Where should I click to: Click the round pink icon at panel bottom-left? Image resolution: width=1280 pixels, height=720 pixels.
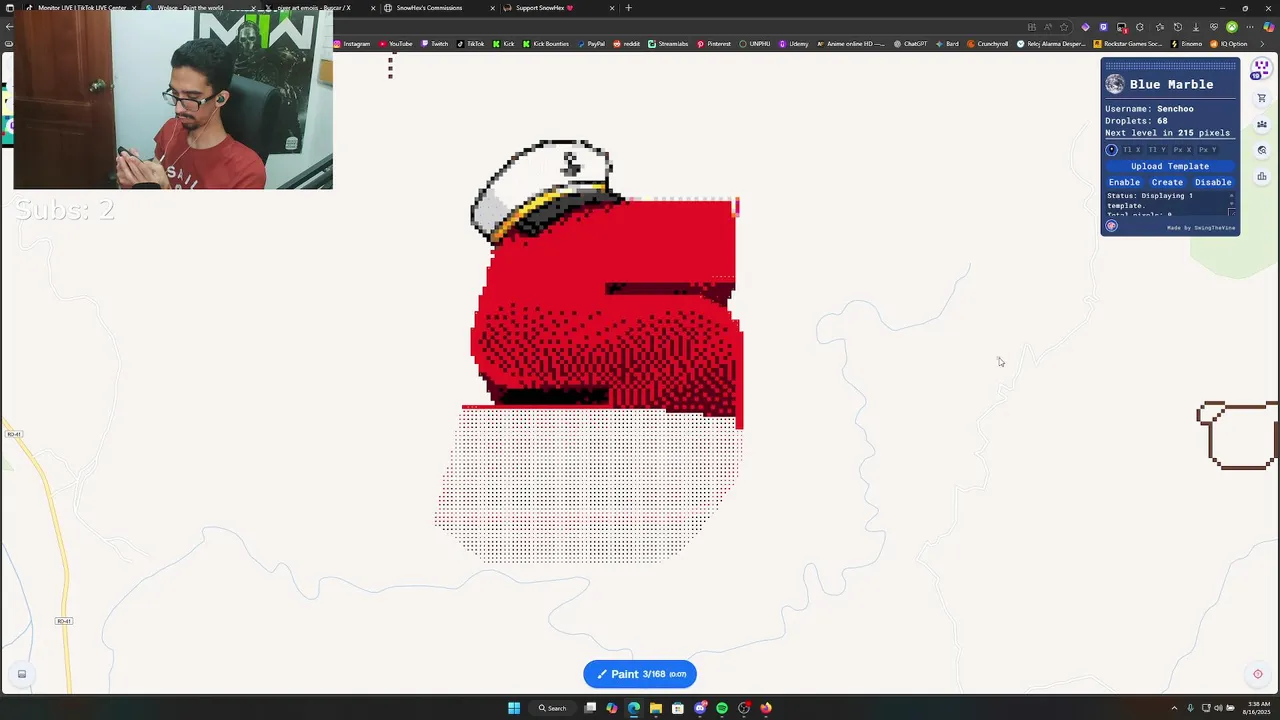1111,226
